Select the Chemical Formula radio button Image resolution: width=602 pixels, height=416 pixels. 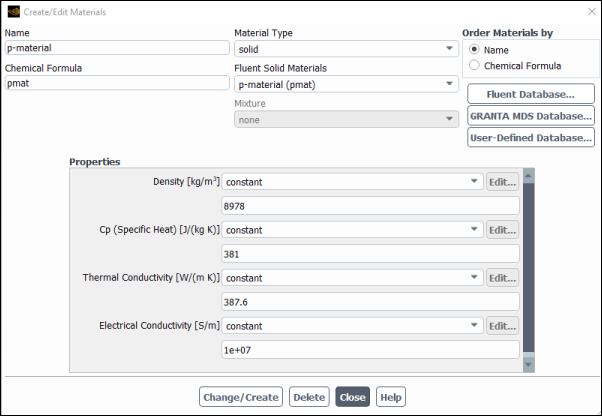pyautogui.click(x=474, y=65)
